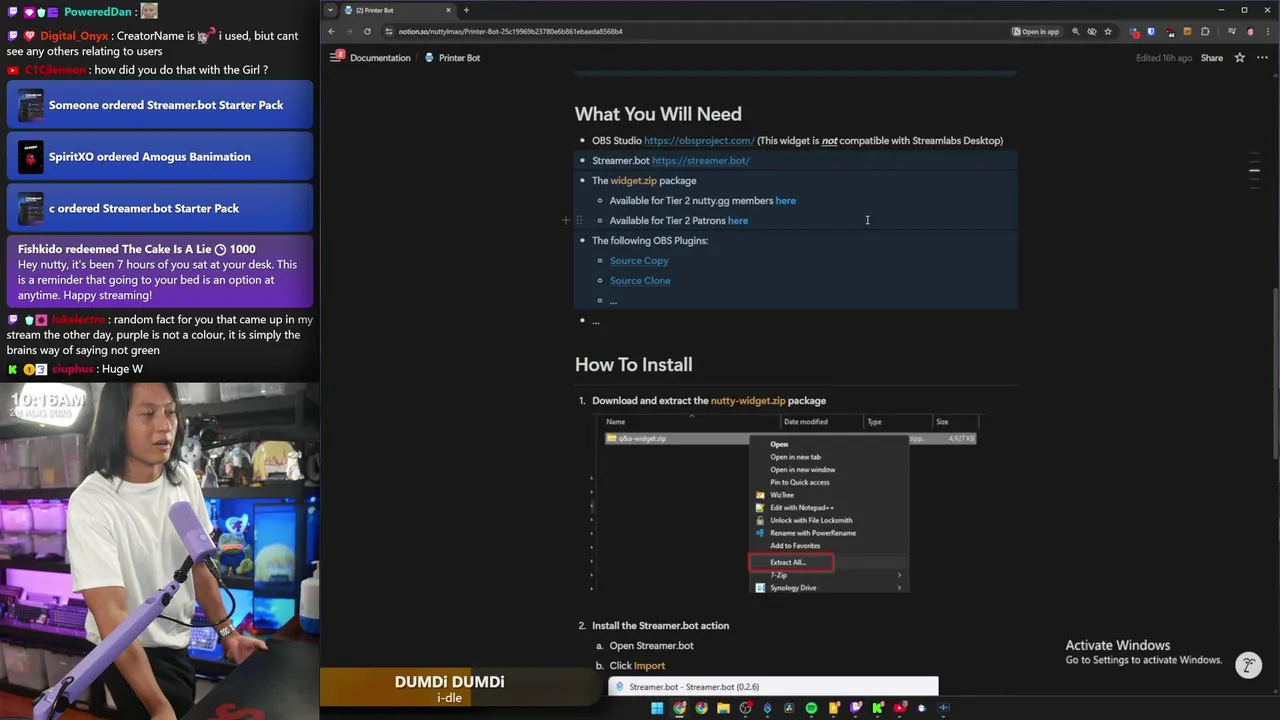Open the Chrome three-dot menu
1280x720 pixels.
[x=1268, y=31]
